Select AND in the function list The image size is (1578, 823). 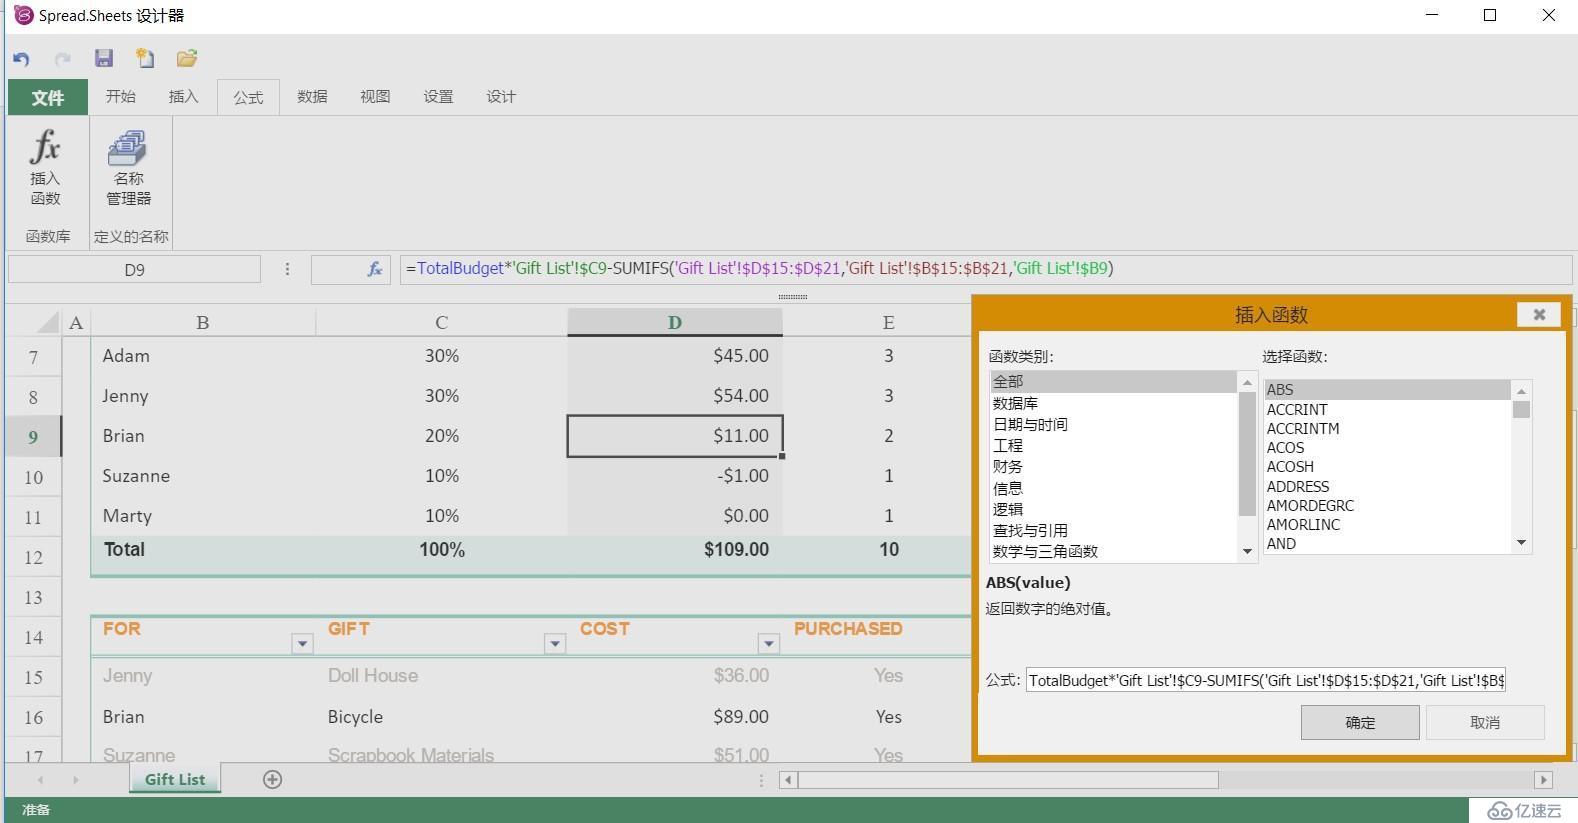tap(1388, 543)
